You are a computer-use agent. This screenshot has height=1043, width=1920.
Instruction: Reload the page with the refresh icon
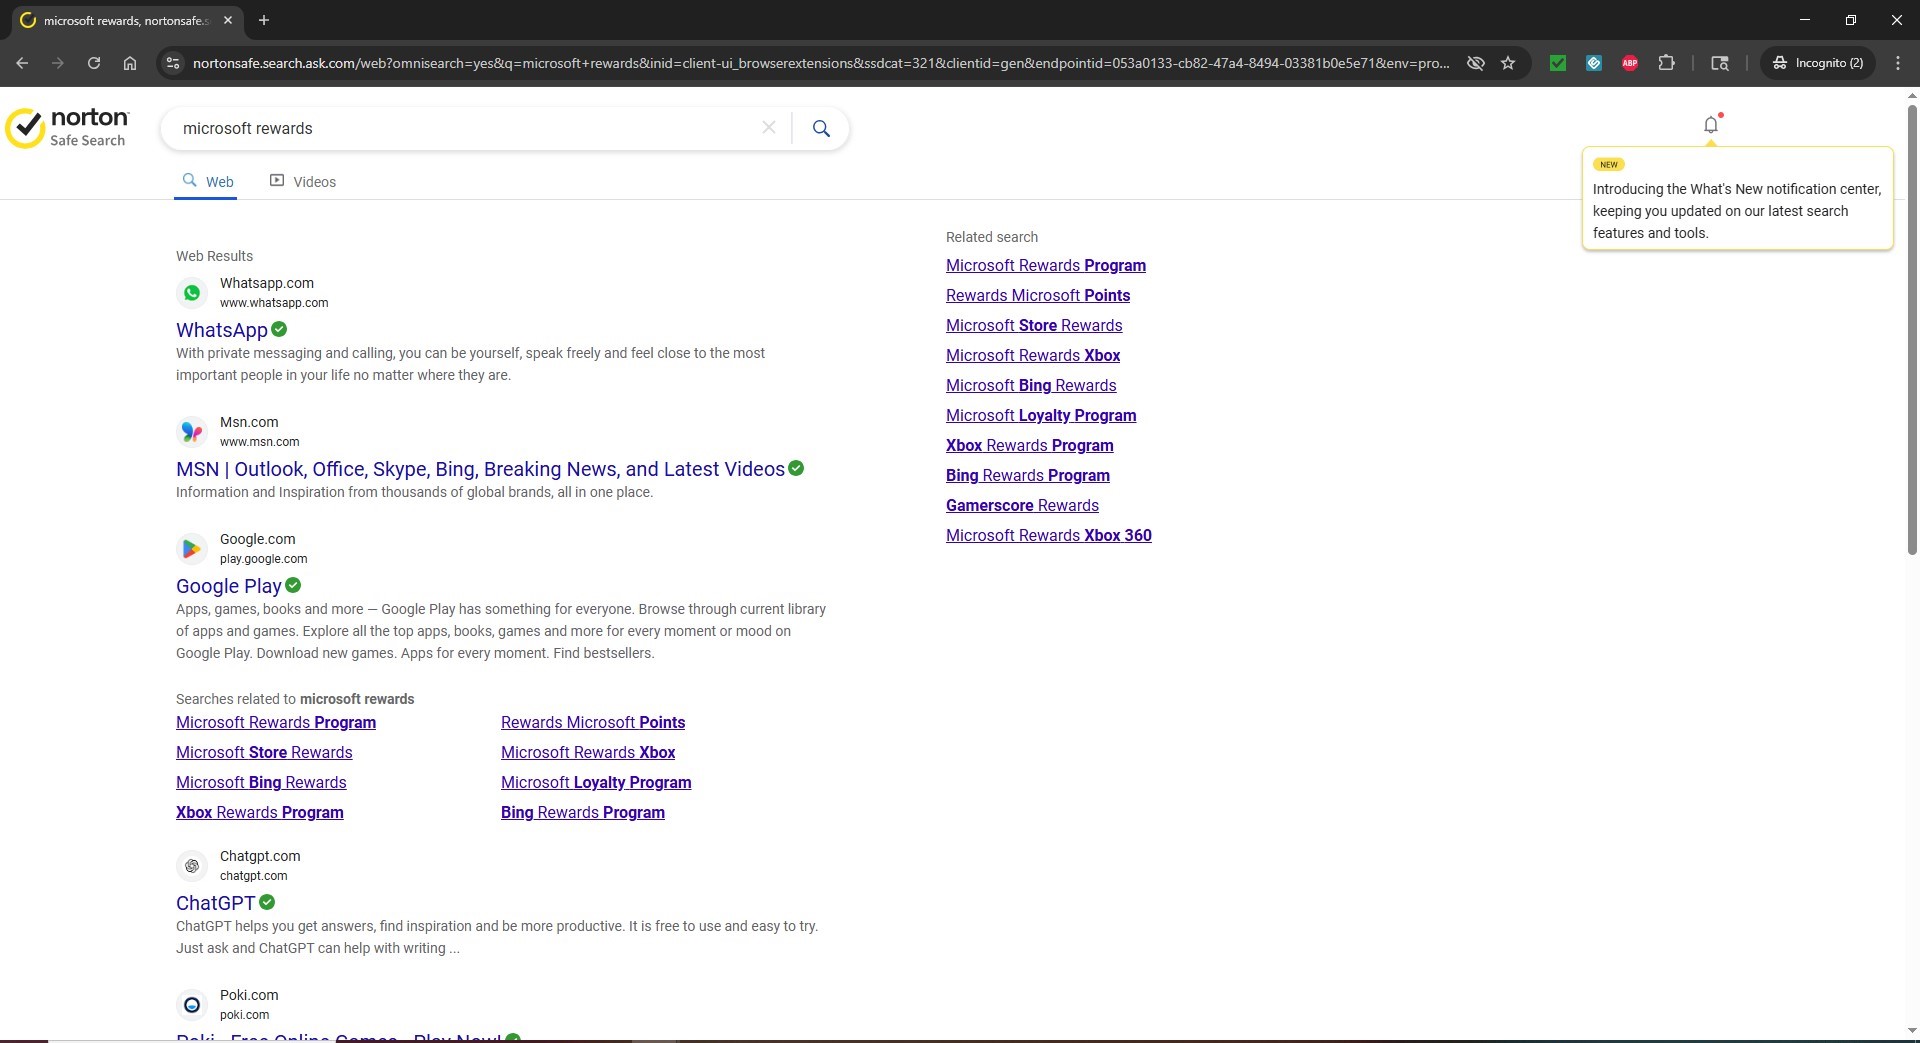[94, 63]
